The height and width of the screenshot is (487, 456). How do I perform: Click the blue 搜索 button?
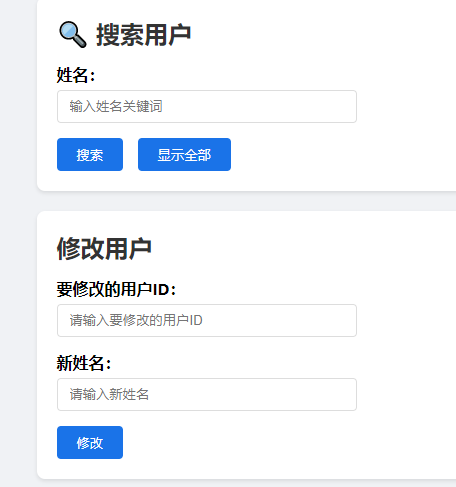point(90,155)
